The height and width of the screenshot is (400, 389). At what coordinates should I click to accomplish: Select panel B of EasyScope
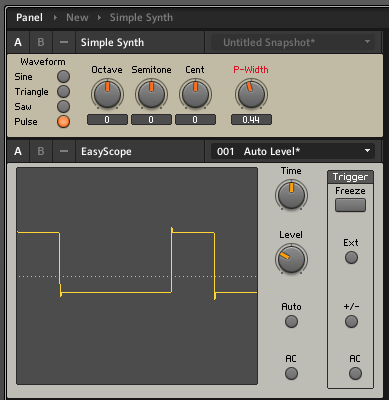click(x=41, y=151)
